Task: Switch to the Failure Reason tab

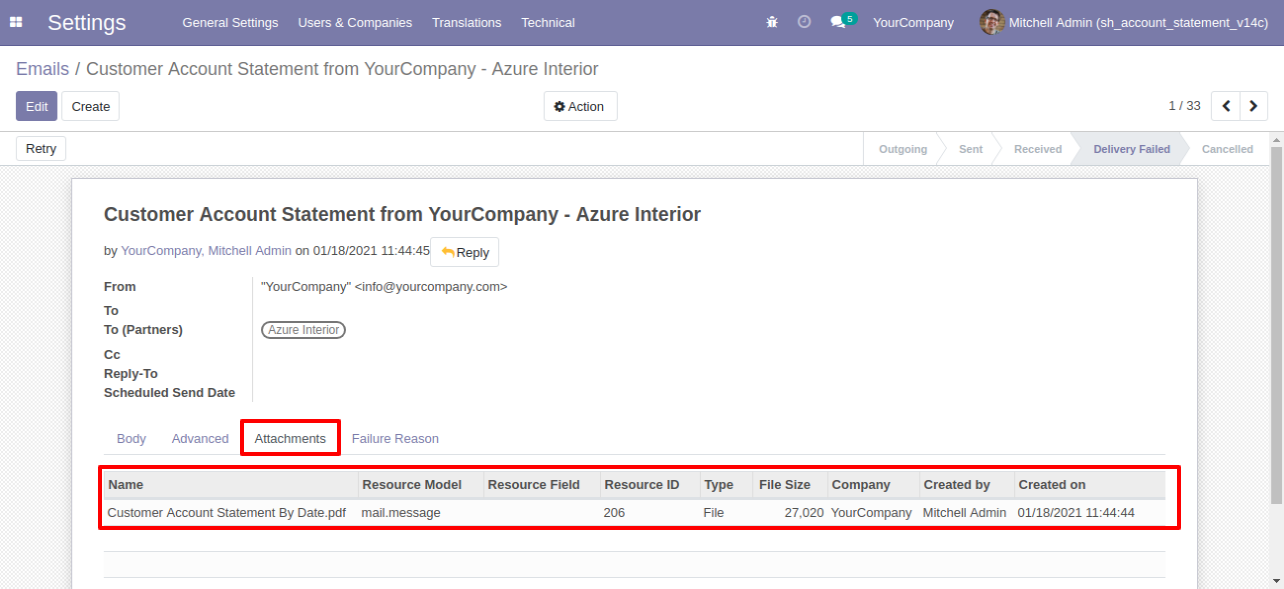Action: (x=395, y=438)
